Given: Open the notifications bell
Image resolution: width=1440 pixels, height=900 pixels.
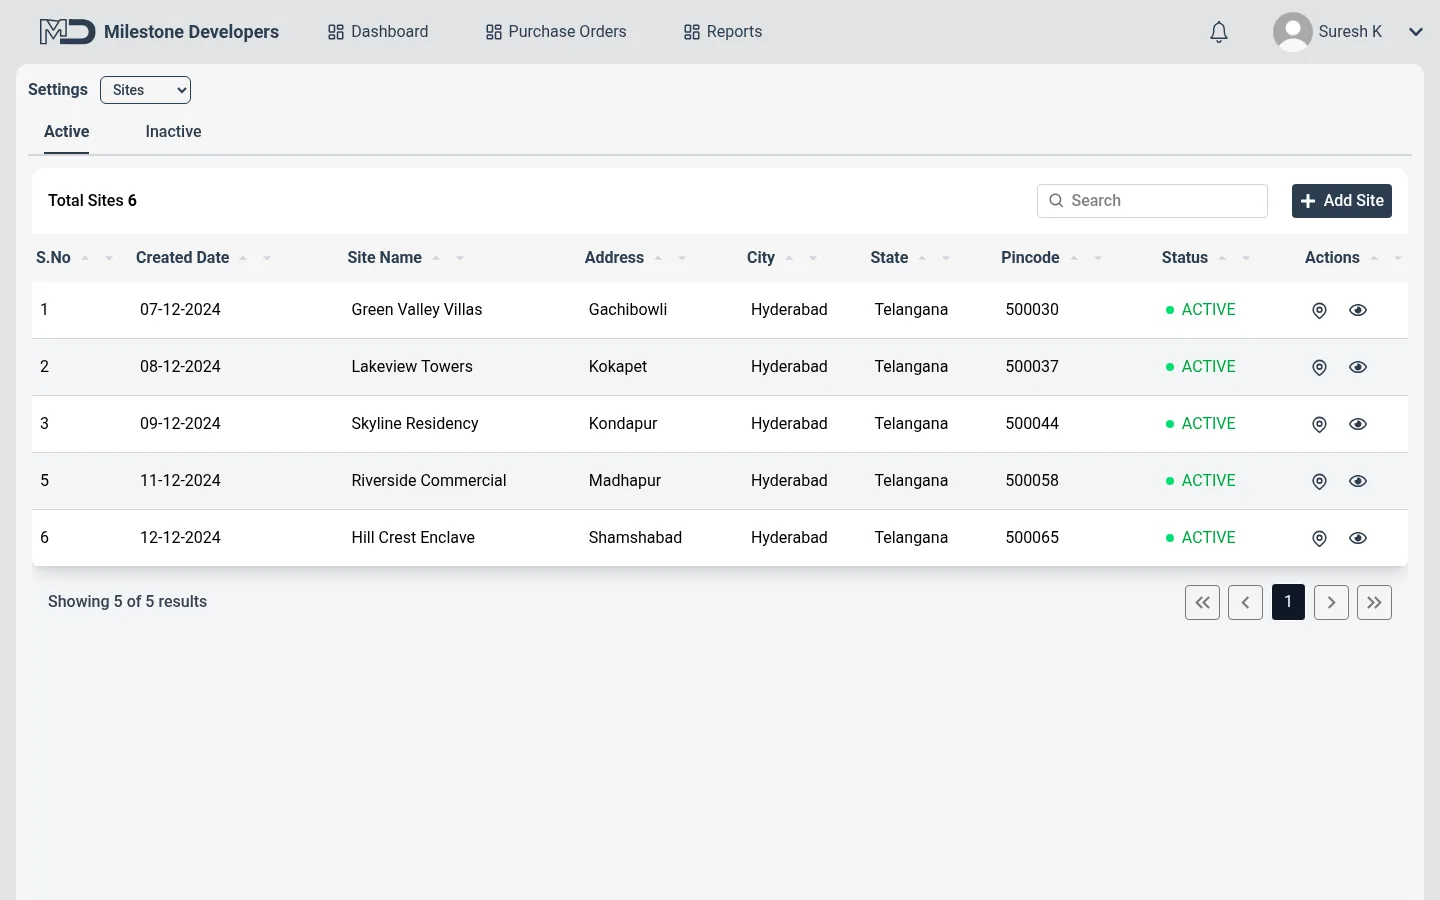Looking at the screenshot, I should [1219, 32].
